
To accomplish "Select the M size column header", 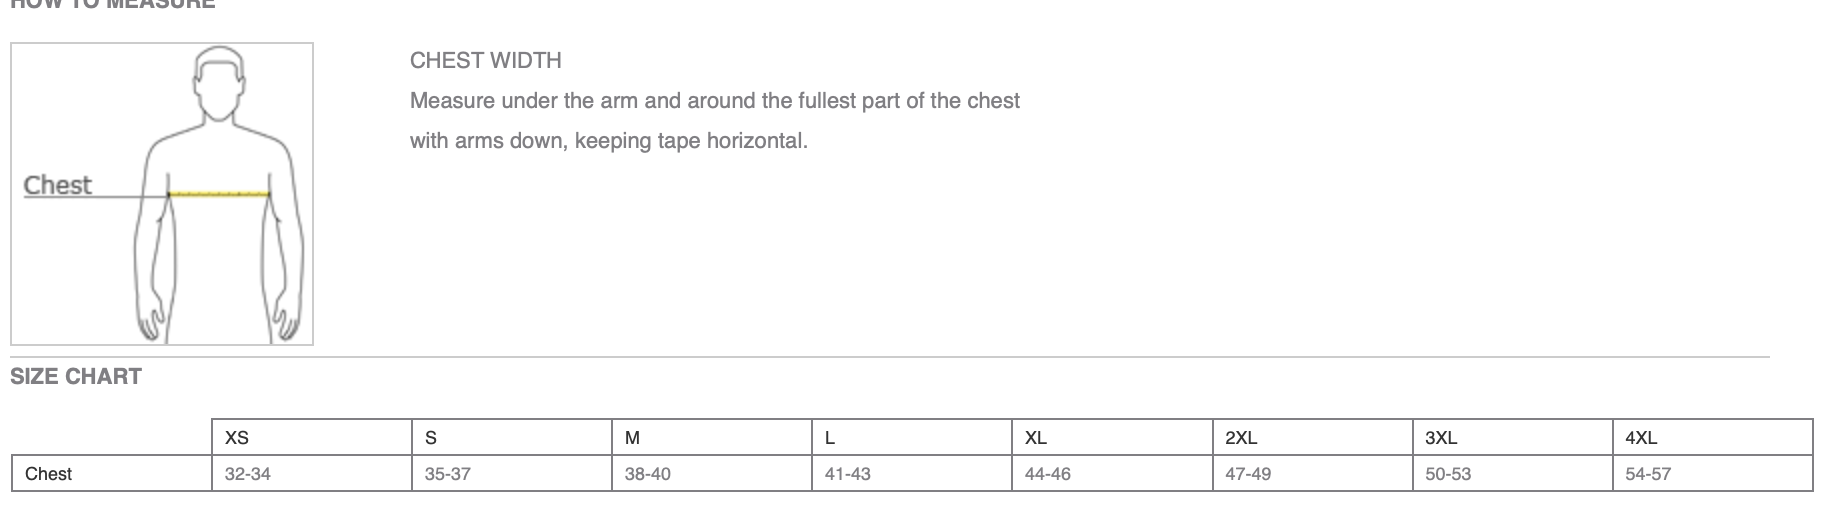I will point(632,438).
